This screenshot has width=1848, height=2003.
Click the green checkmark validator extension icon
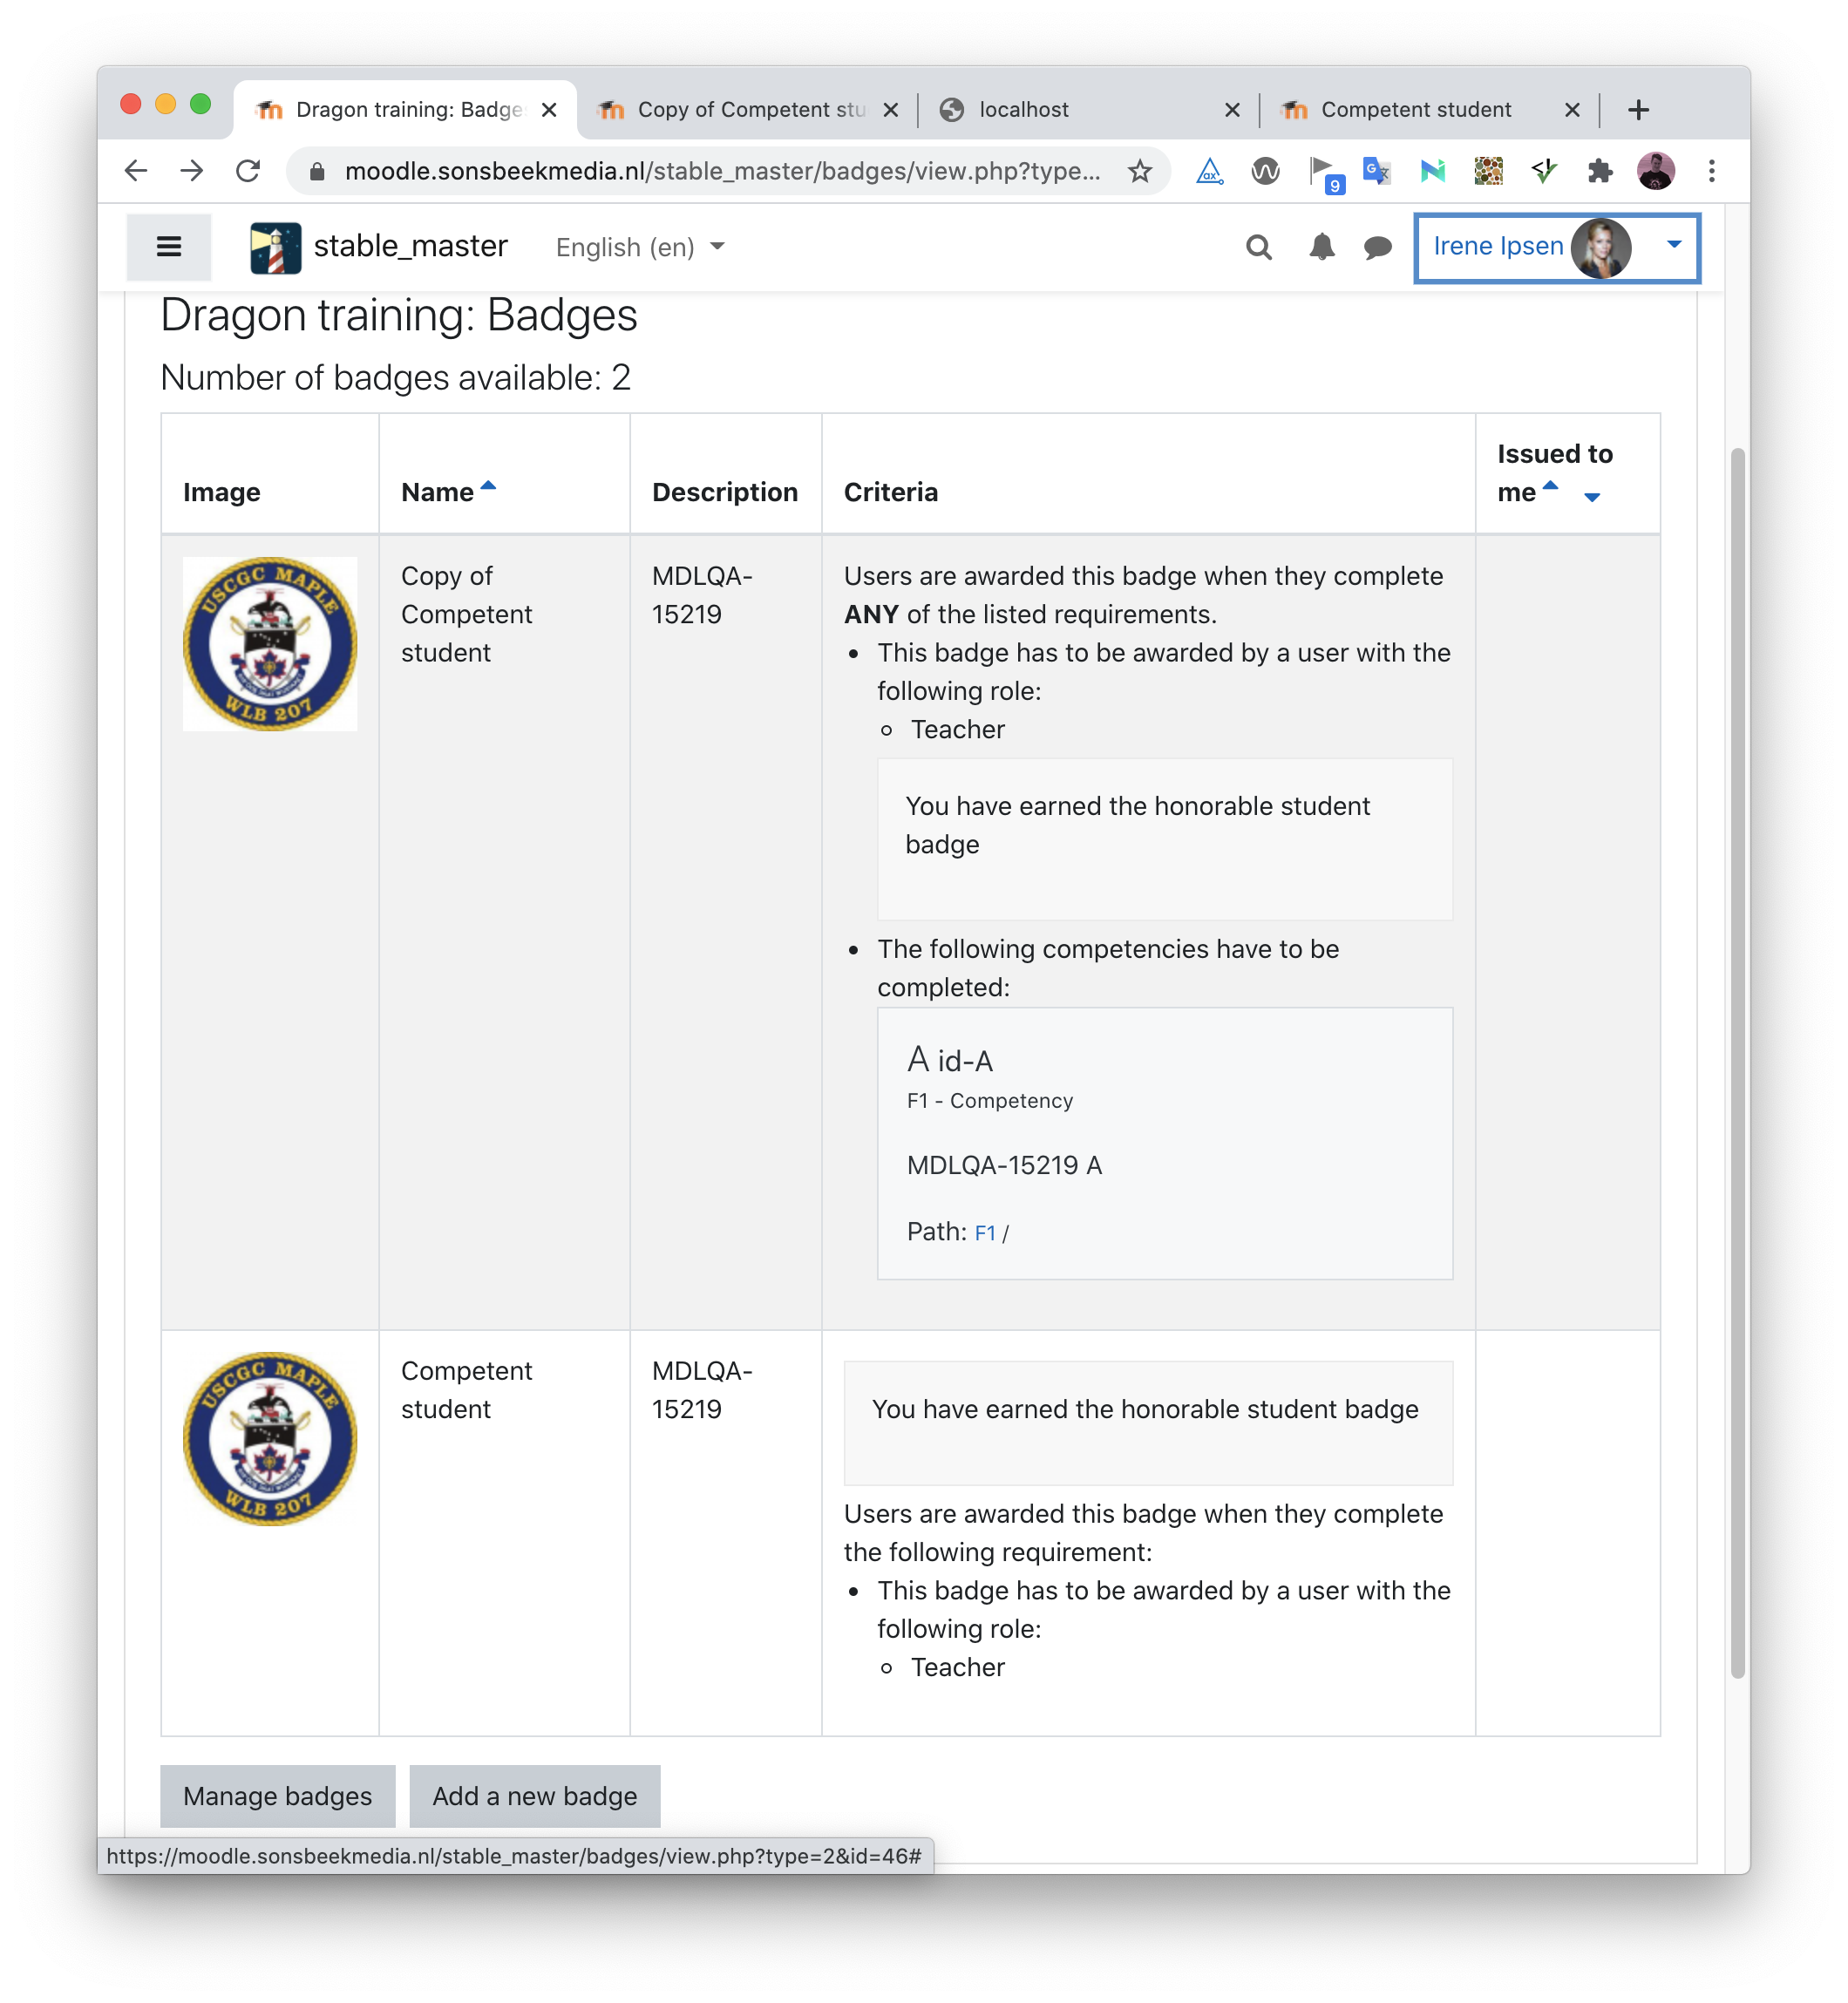point(1544,171)
